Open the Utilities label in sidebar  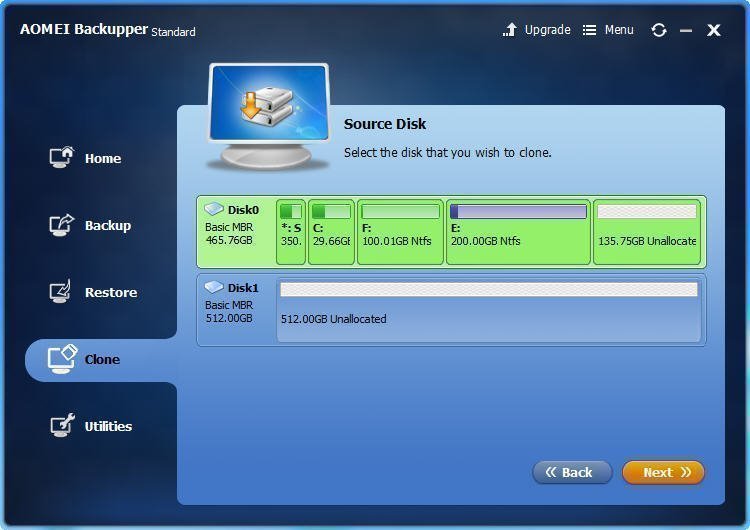[108, 426]
